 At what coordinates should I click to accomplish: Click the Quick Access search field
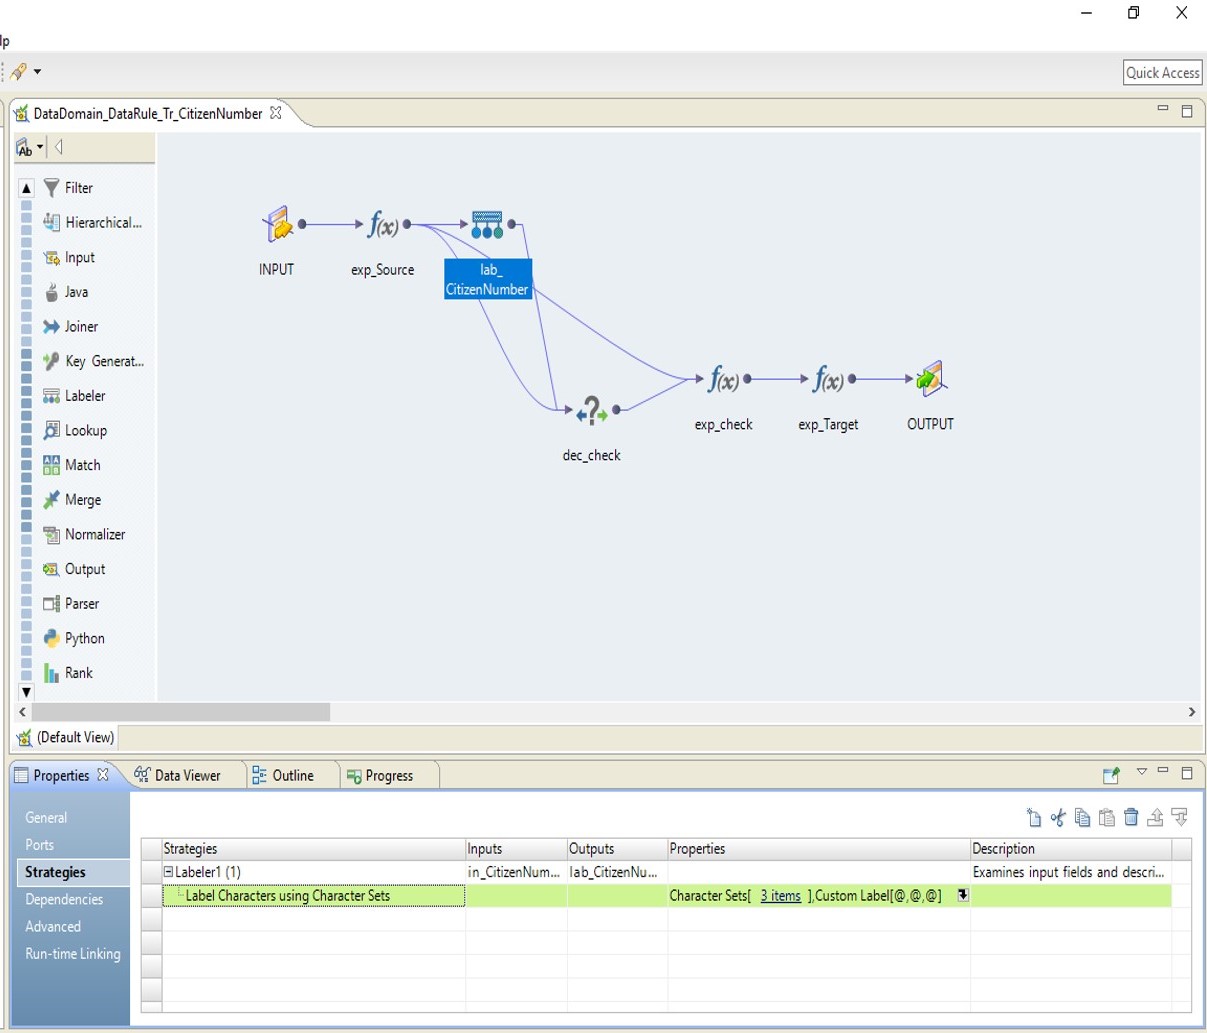(x=1162, y=73)
